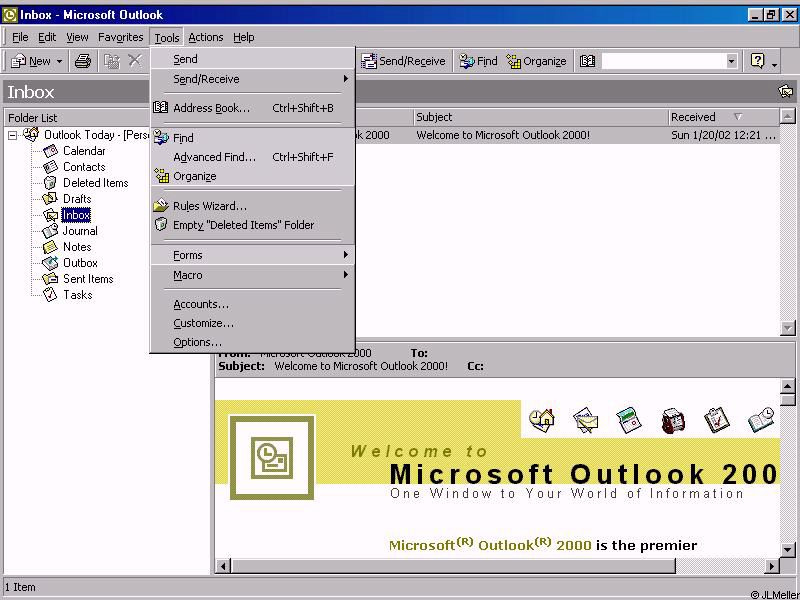
Task: Choose Empty "Deleted Items" Folder menu entry
Action: point(253,225)
